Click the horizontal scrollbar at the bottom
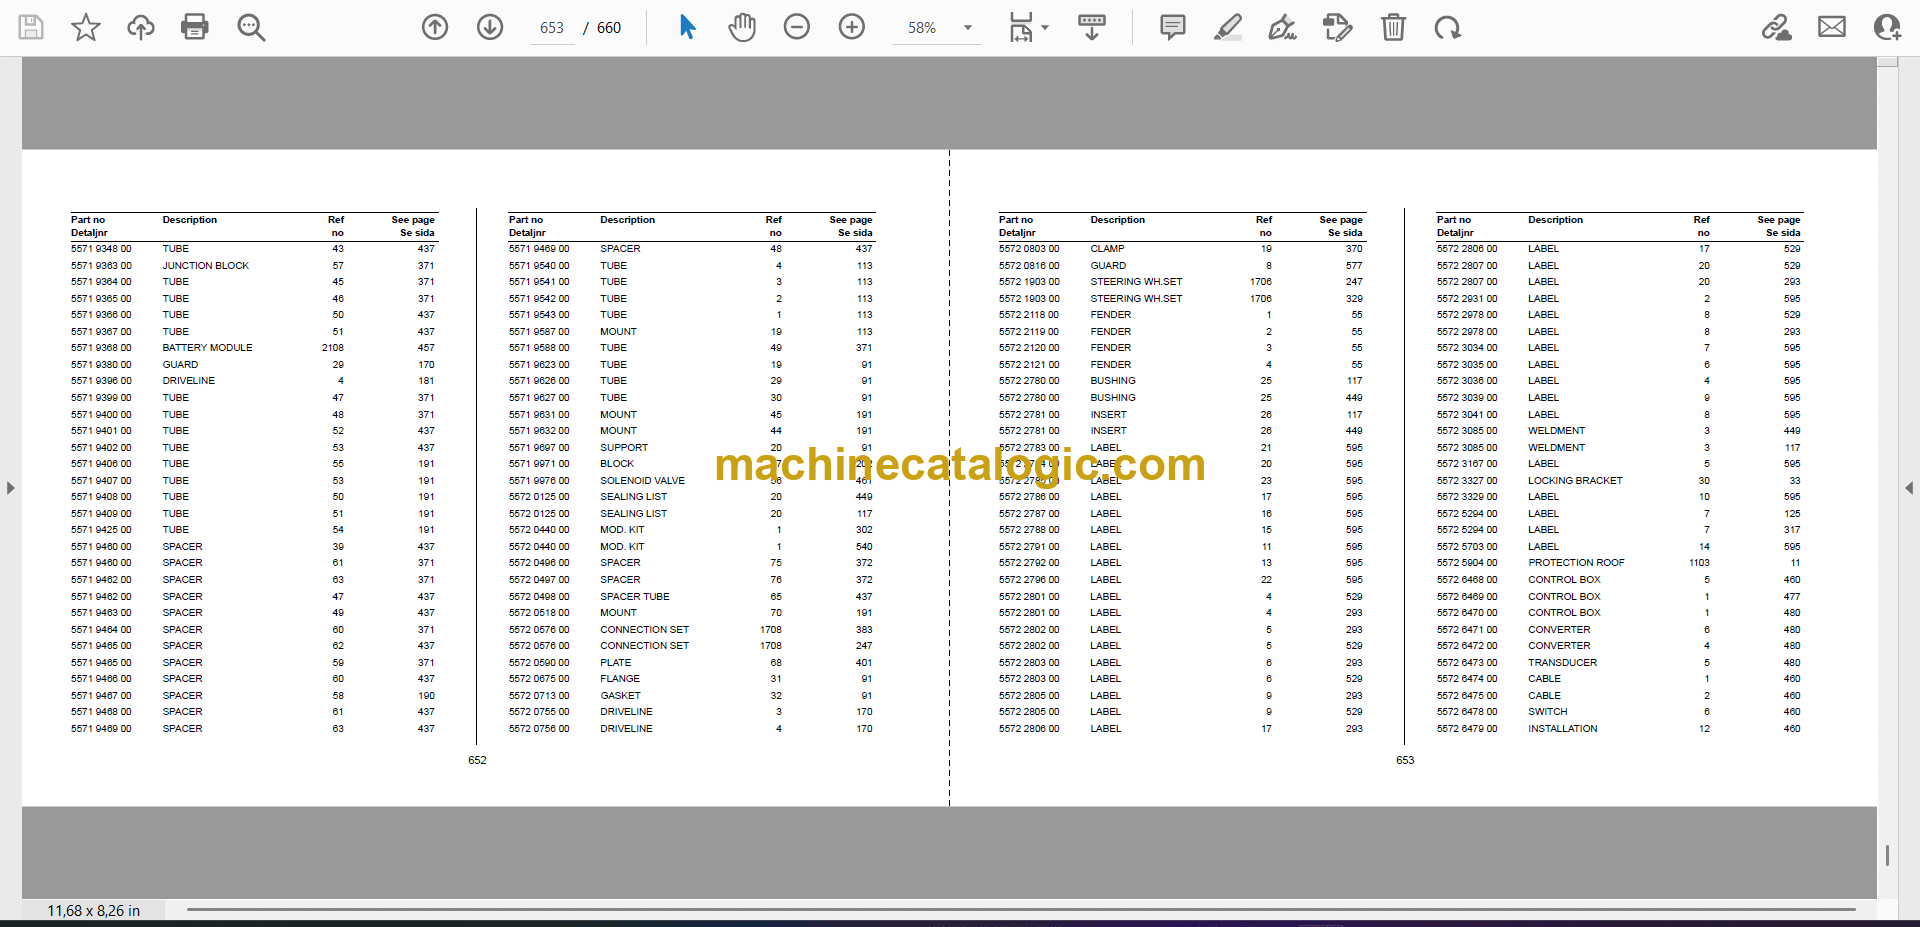 click(x=1021, y=910)
